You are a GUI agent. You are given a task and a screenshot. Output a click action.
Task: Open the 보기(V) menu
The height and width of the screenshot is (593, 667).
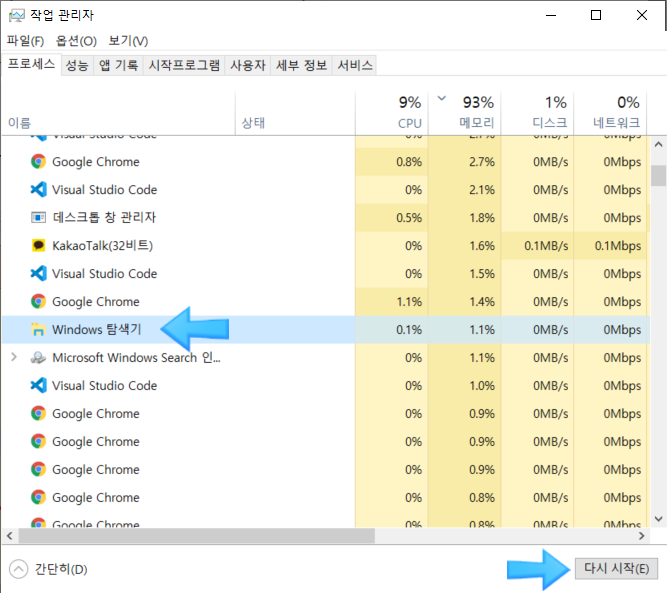128,41
